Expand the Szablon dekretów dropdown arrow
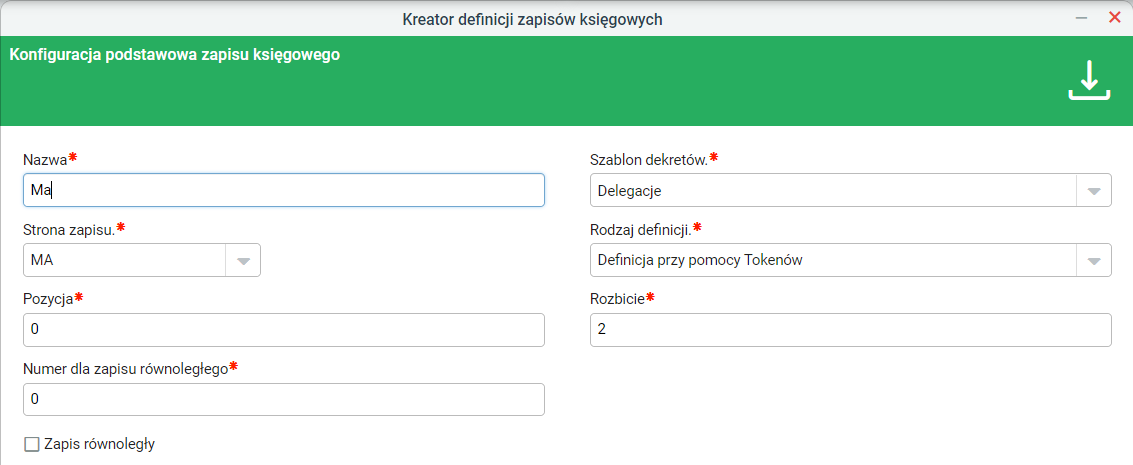This screenshot has width=1133, height=465. click(x=1094, y=191)
